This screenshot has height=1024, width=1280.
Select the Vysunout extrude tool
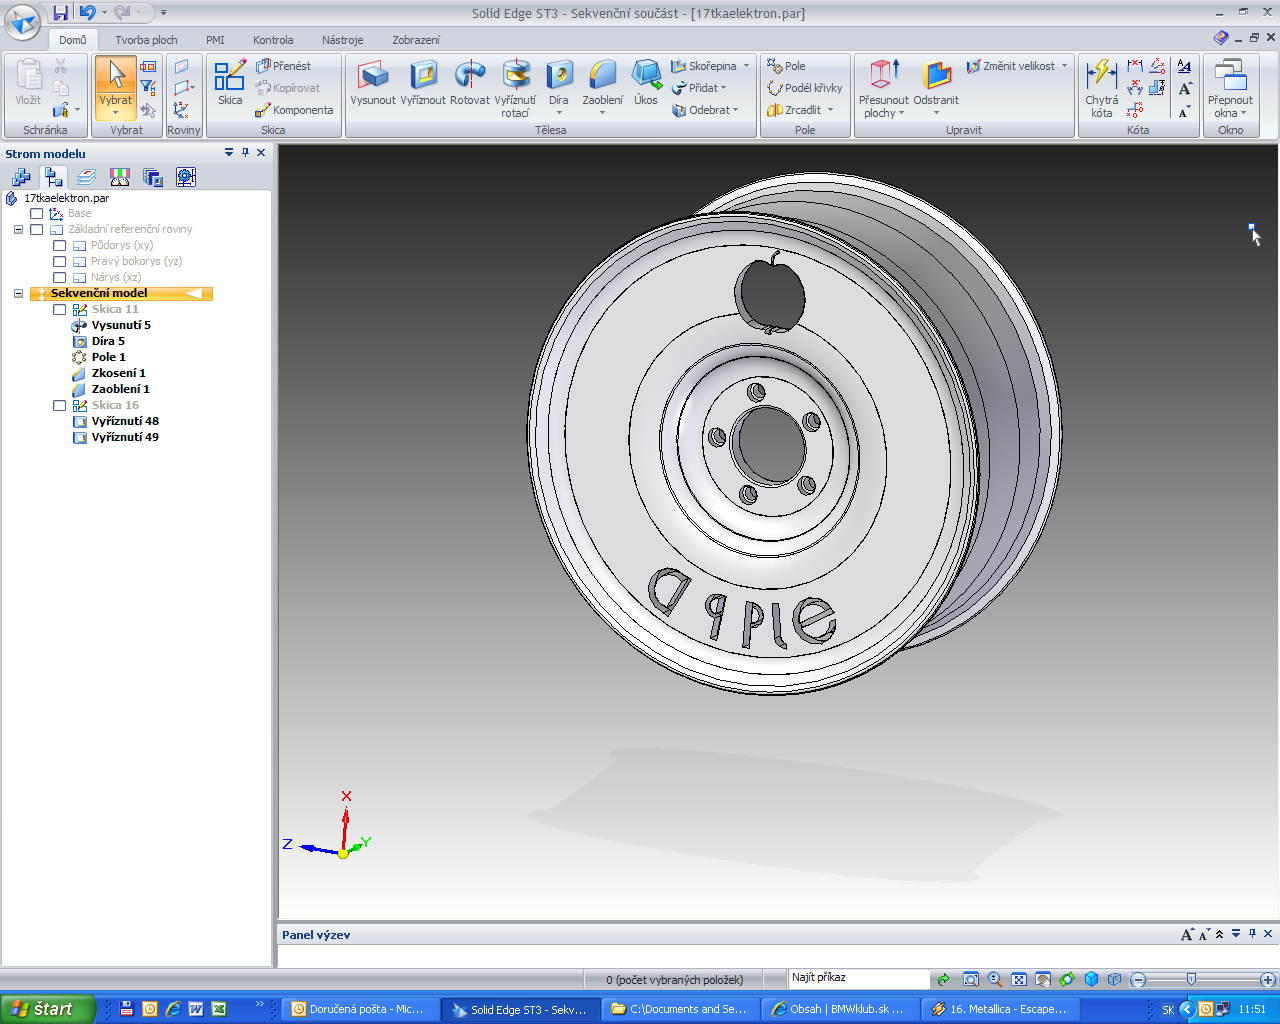tap(373, 77)
